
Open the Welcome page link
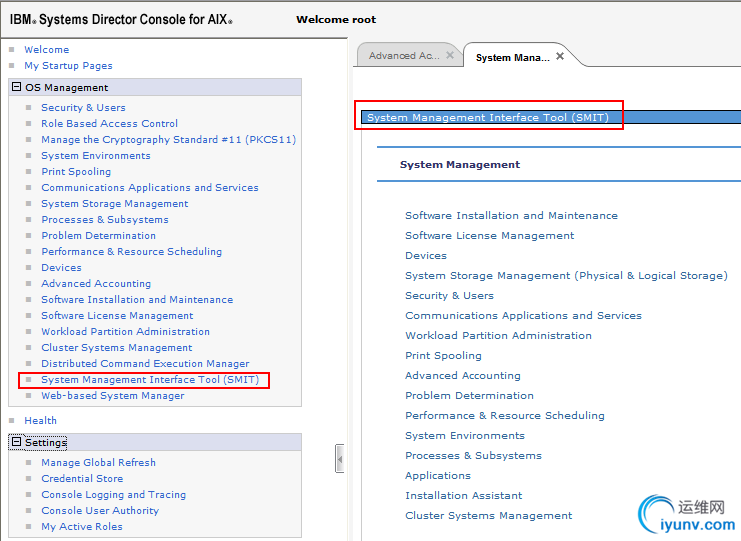pos(47,50)
